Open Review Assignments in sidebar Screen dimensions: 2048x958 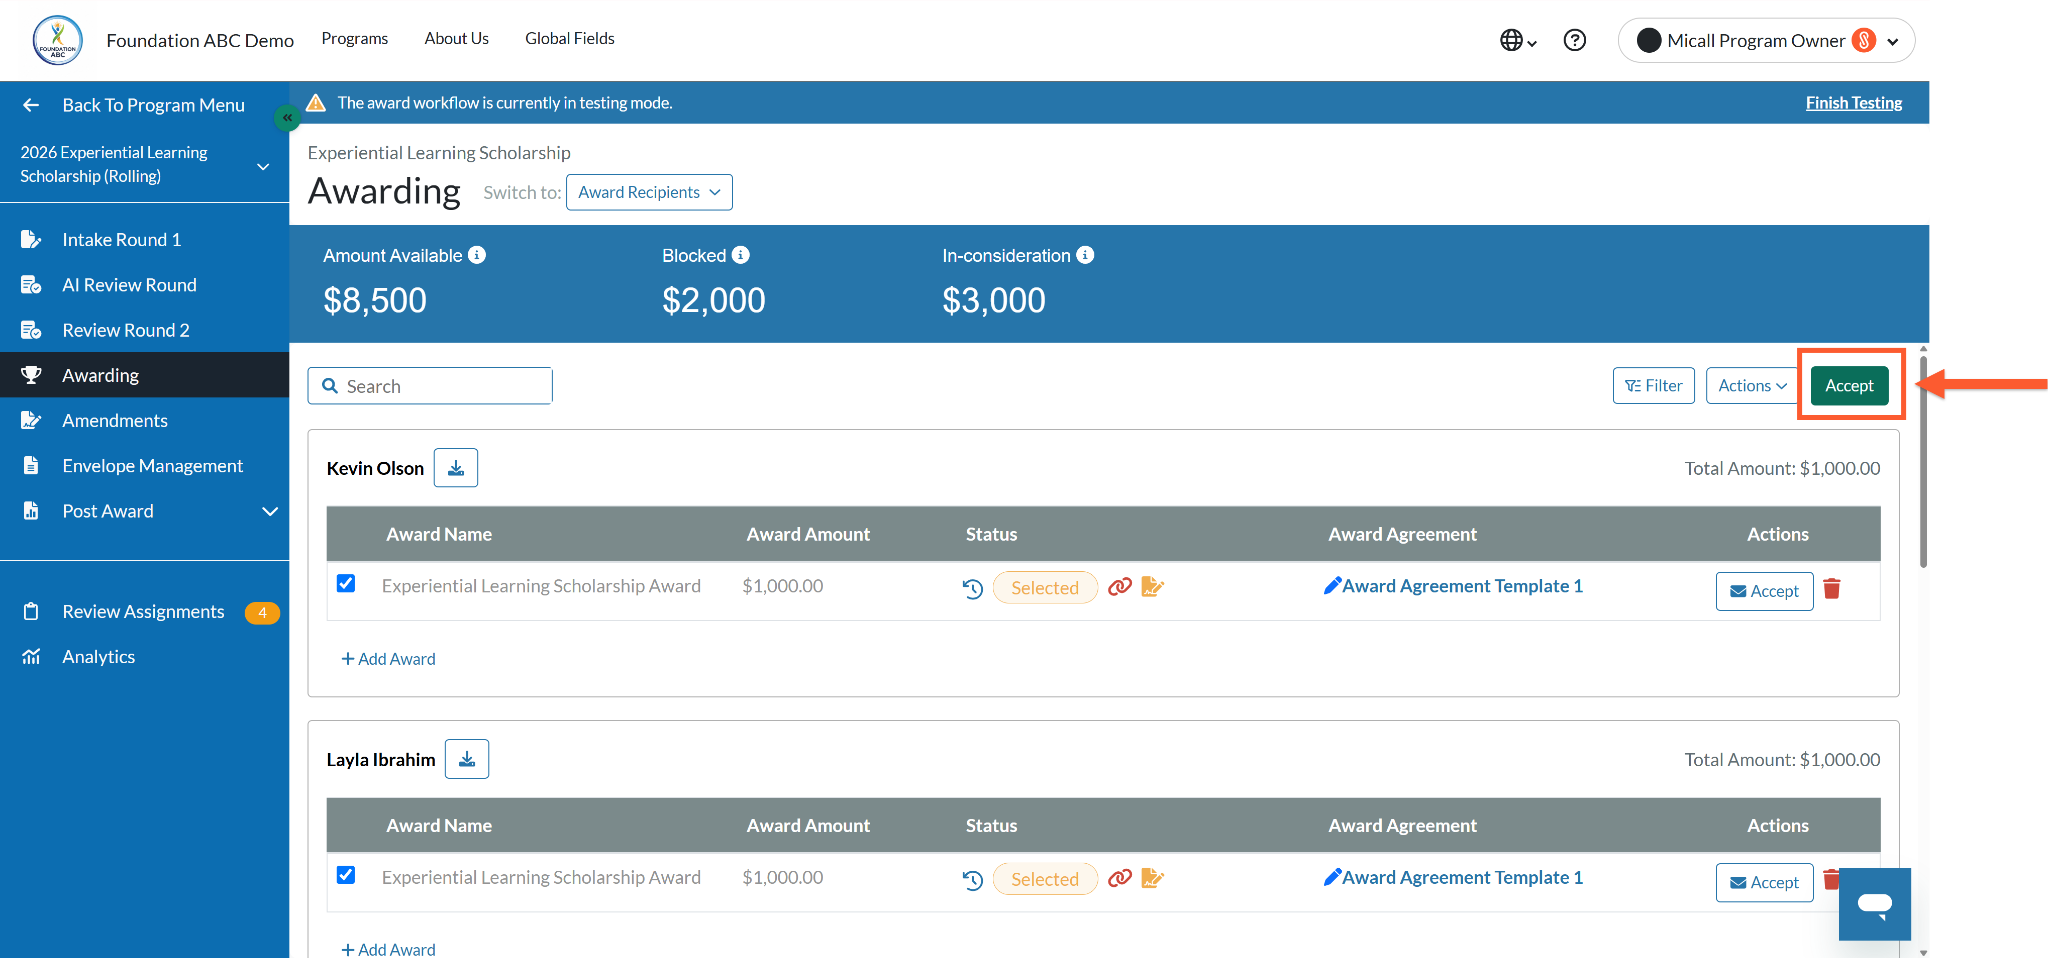point(145,612)
